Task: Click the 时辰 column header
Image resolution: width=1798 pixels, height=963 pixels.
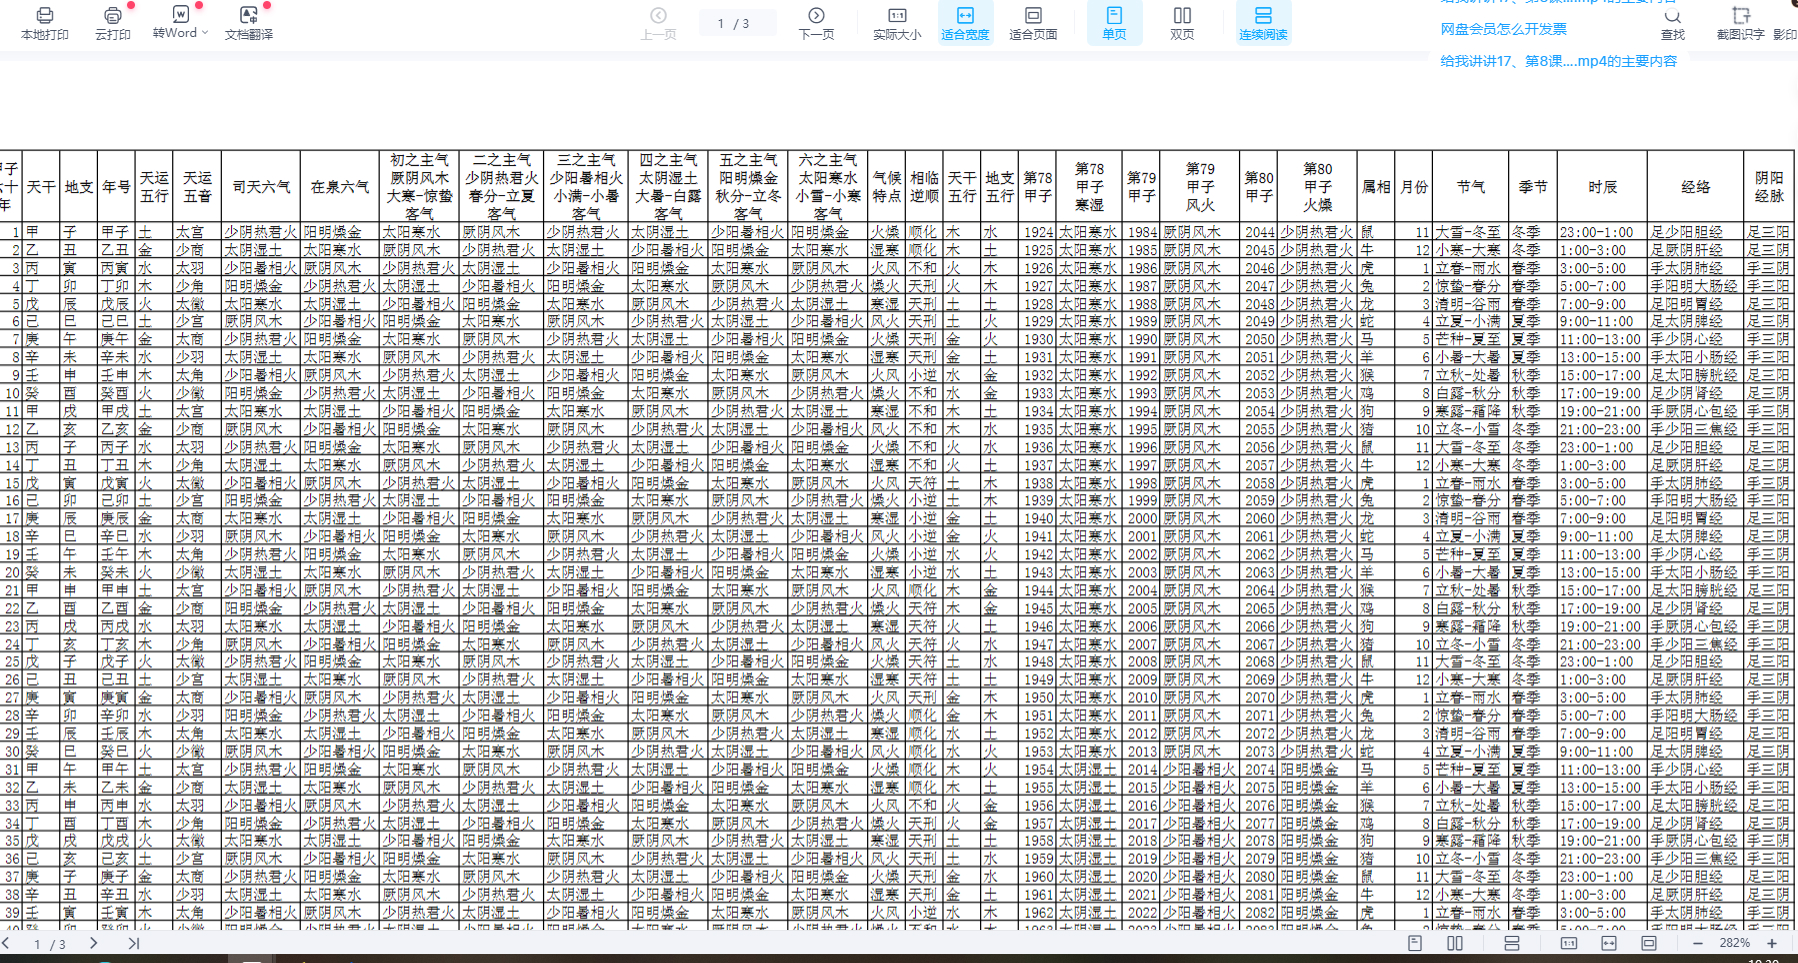Action: pyautogui.click(x=1602, y=187)
